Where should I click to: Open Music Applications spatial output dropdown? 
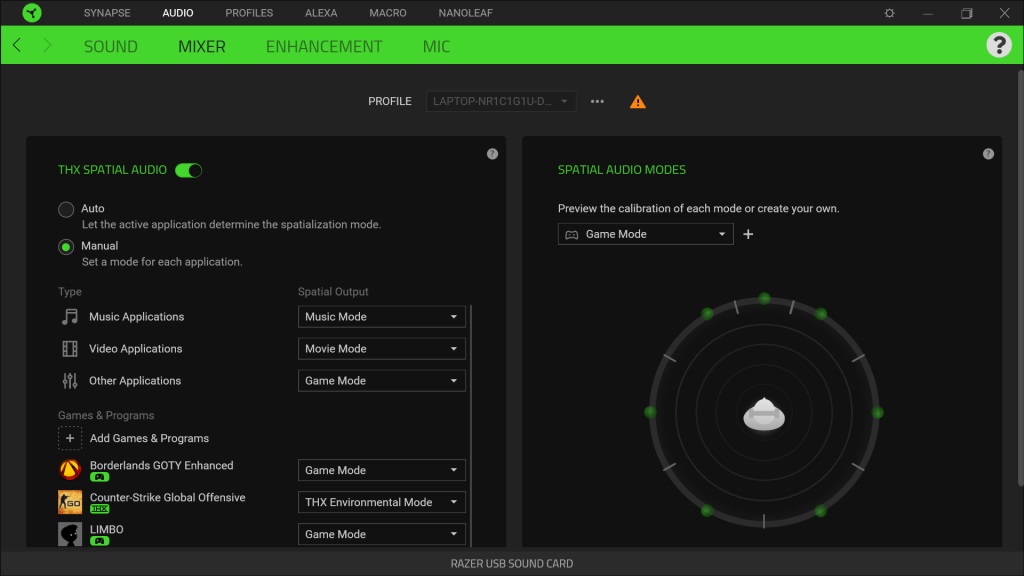pyautogui.click(x=381, y=317)
